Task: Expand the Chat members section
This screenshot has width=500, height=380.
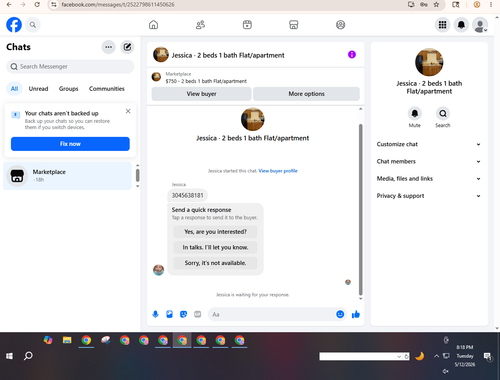Action: [429, 161]
